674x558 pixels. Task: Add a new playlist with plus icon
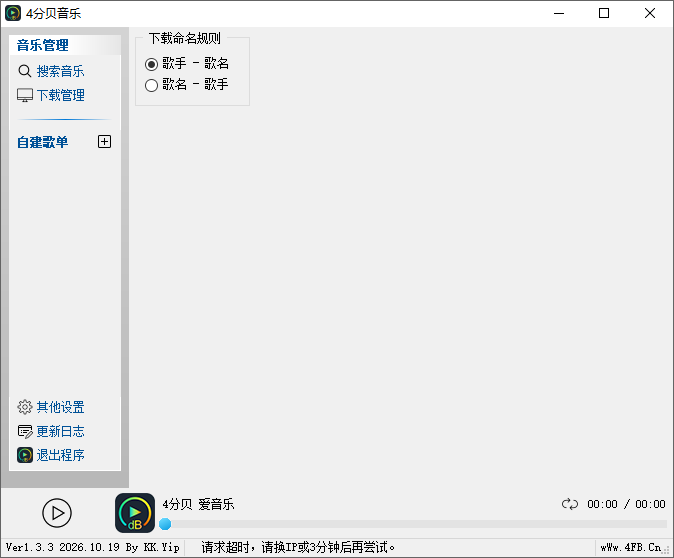tap(104, 141)
